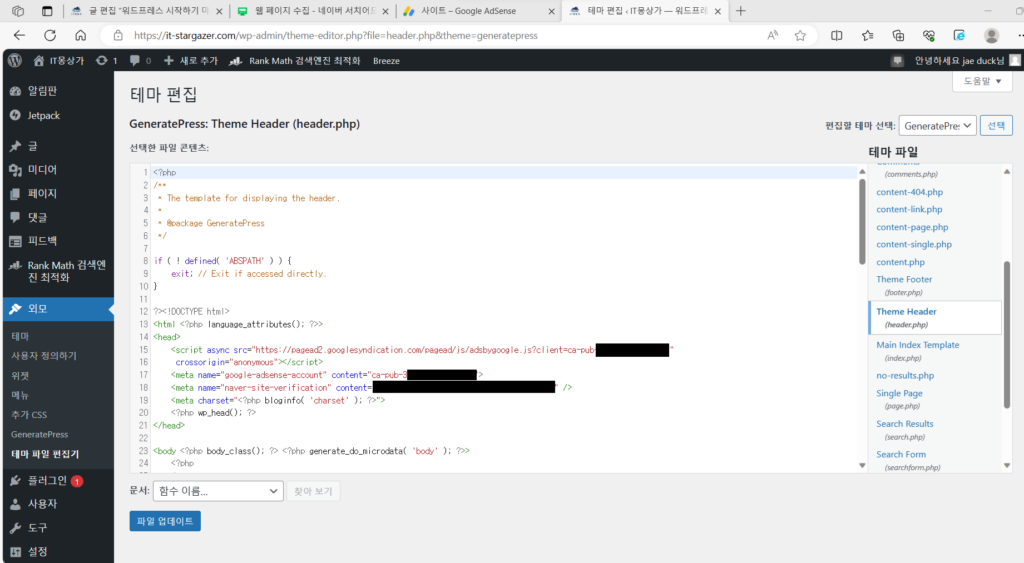Click 파일 업데이트 to save file
Viewport: 1024px width, 563px height.
coord(165,521)
